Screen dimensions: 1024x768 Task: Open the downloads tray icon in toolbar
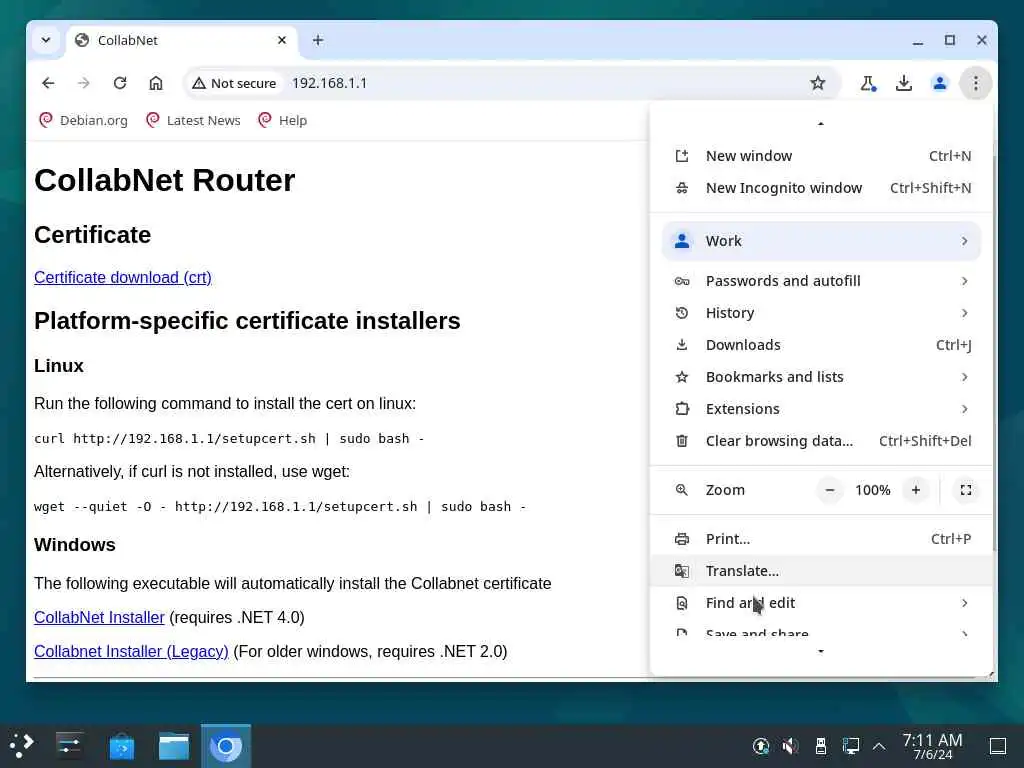pos(904,83)
